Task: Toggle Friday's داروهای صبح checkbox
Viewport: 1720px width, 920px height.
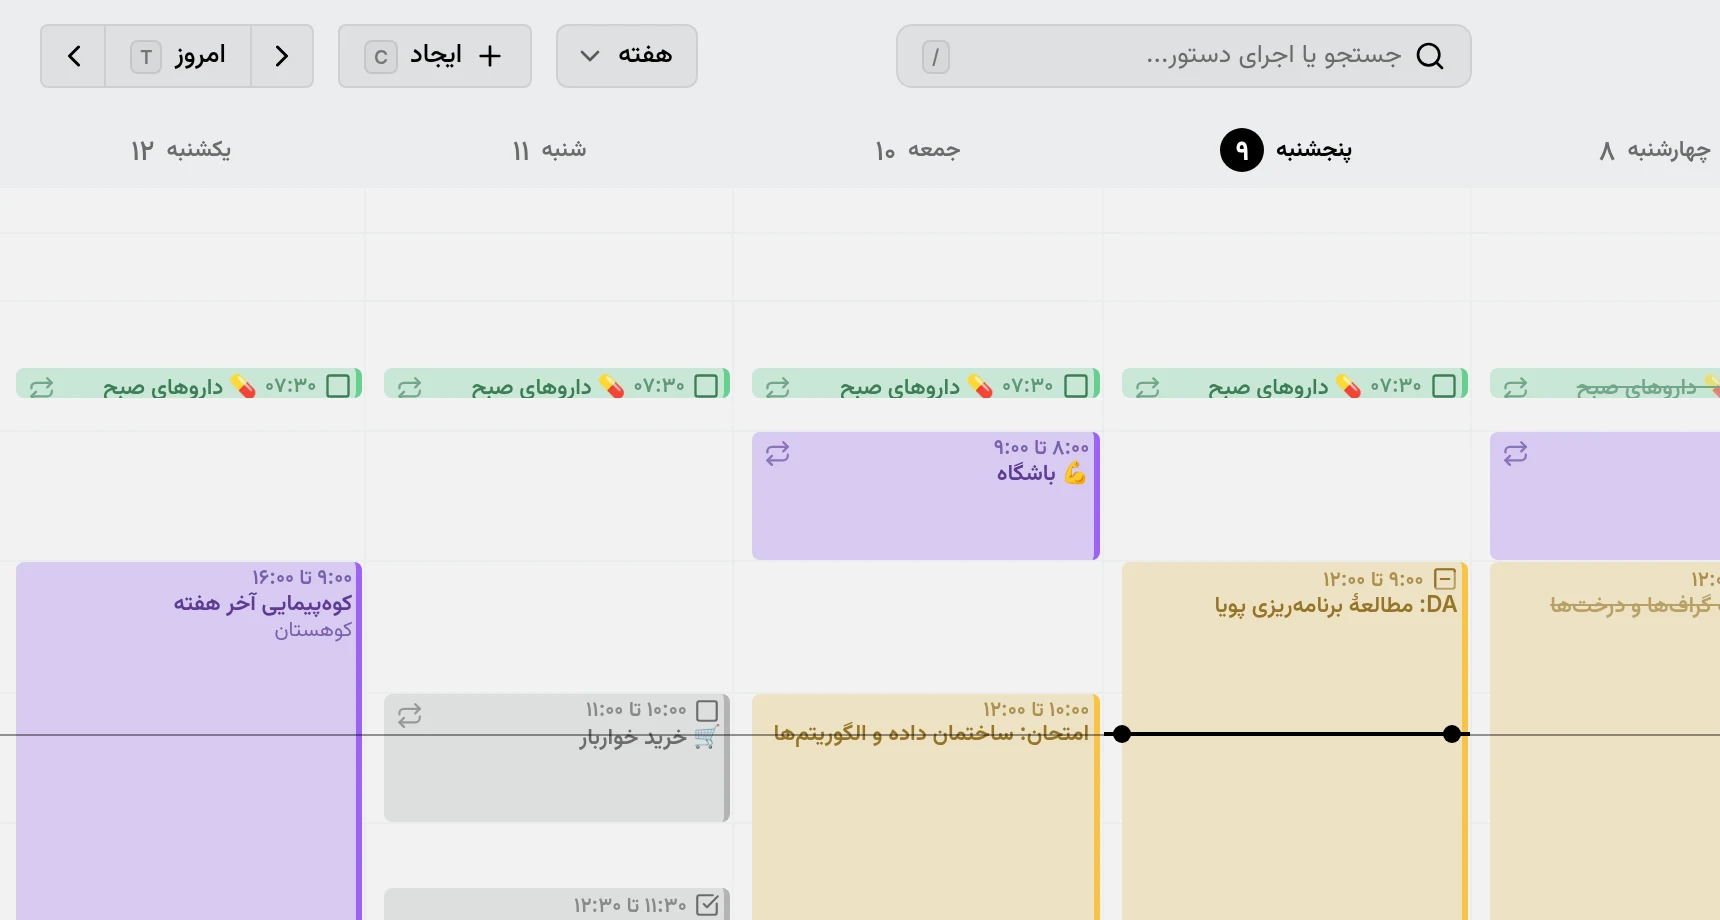Action: point(1076,386)
